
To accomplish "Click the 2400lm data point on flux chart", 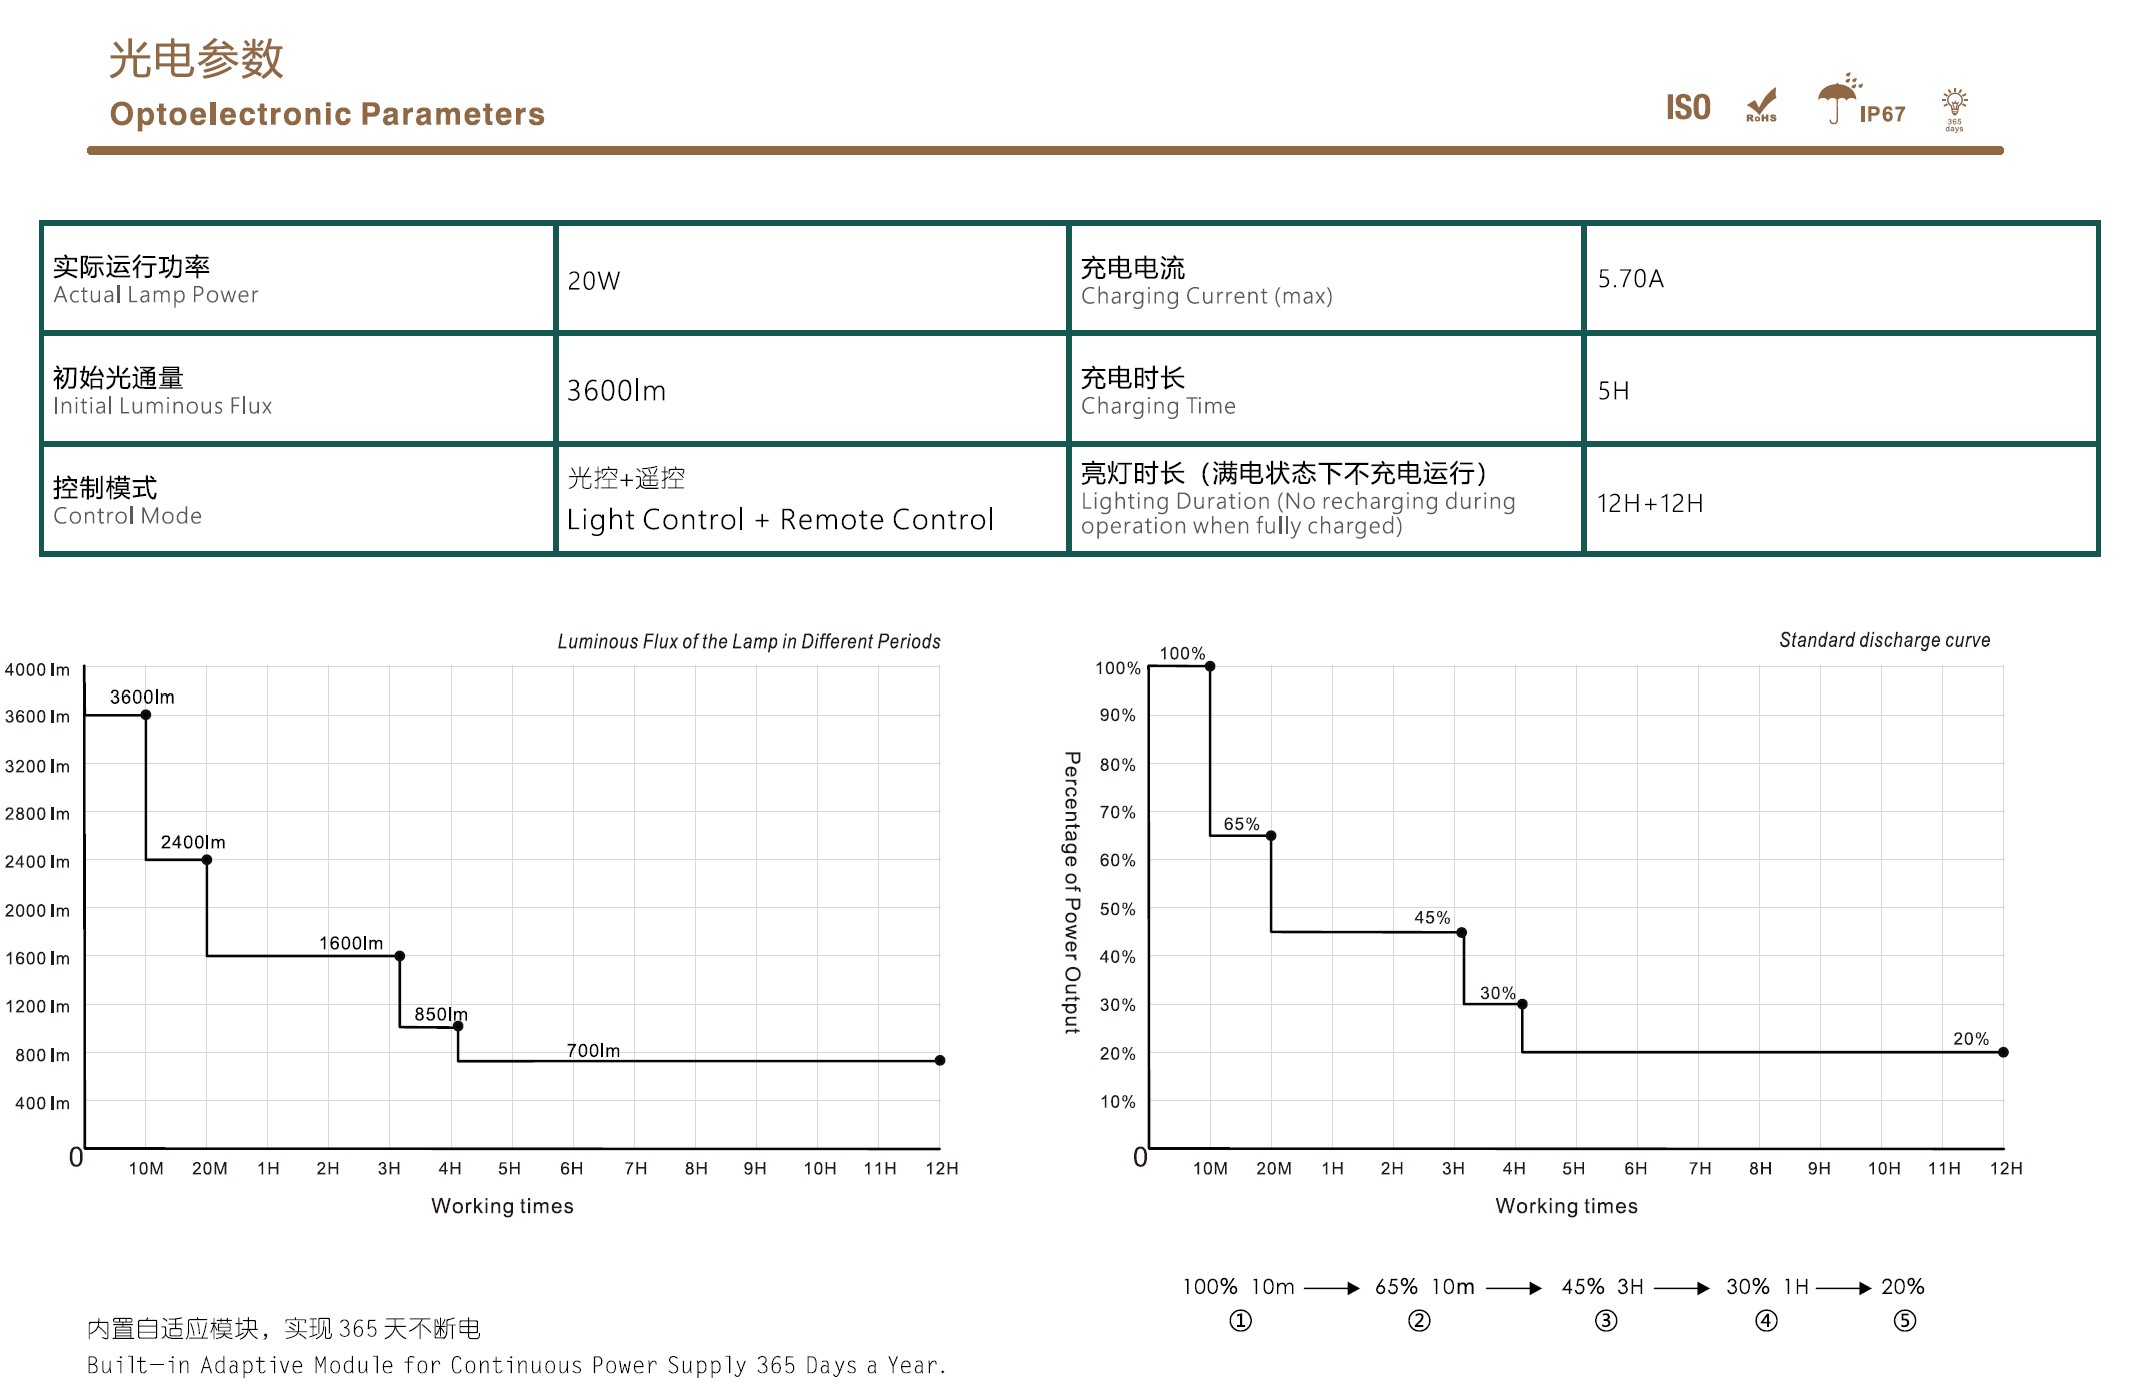I will point(207,860).
